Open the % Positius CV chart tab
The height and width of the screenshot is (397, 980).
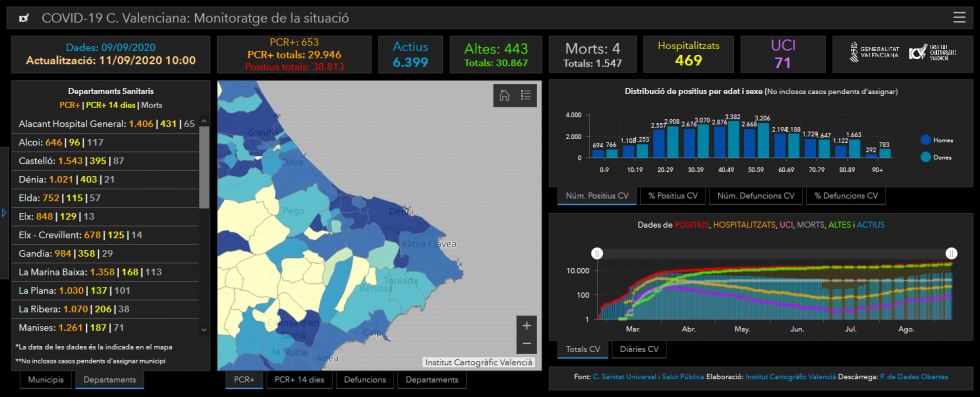672,196
